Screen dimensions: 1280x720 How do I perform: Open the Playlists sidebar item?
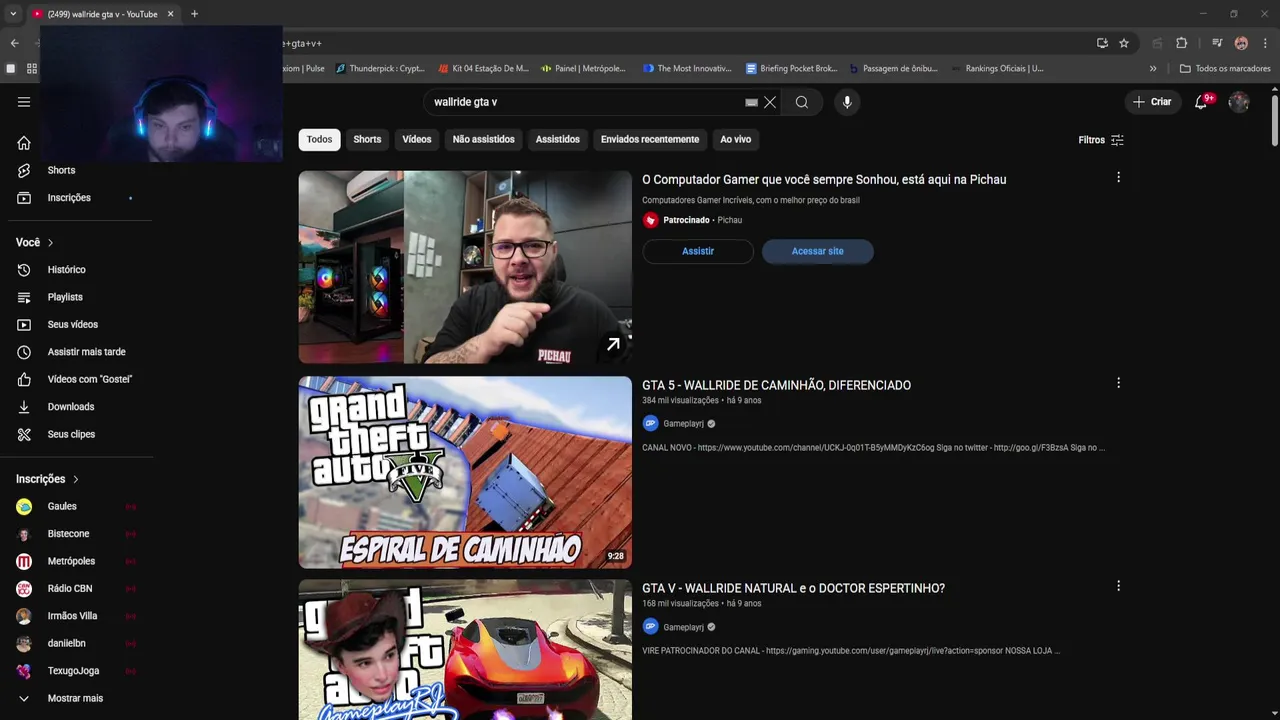point(65,297)
